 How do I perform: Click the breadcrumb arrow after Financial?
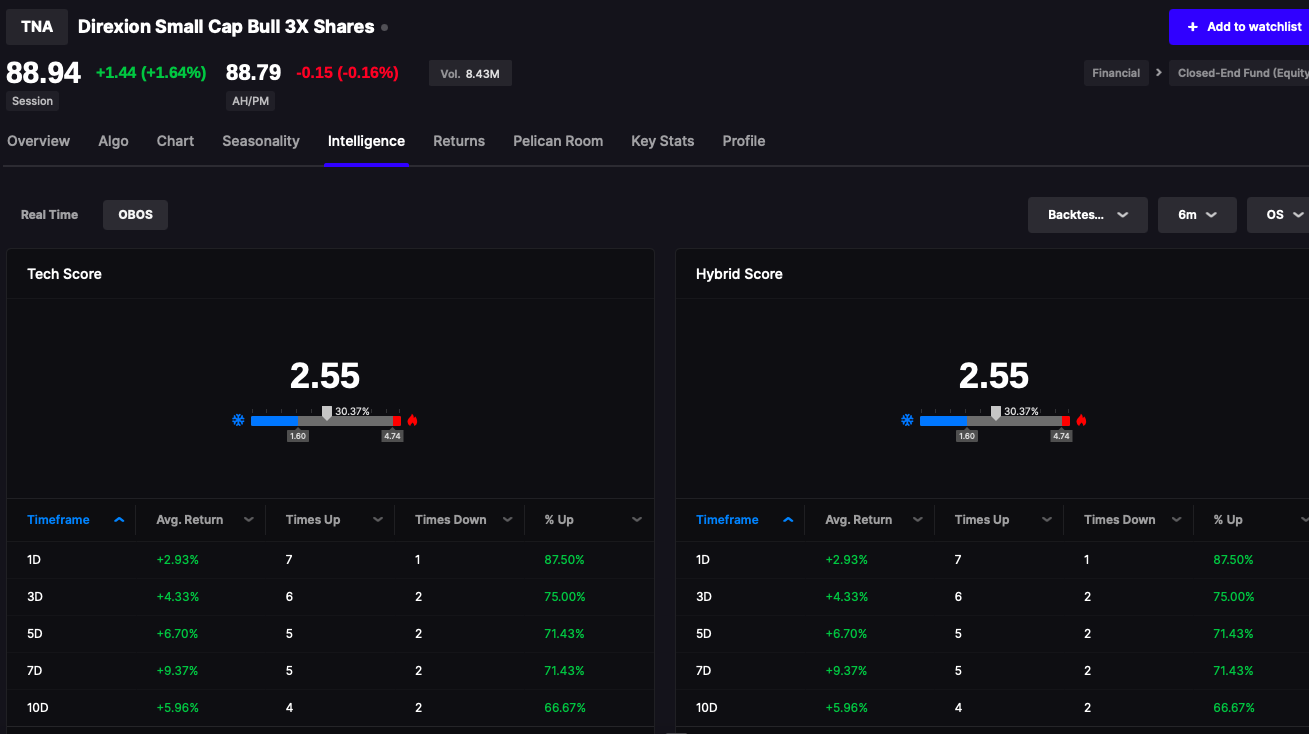(1158, 73)
